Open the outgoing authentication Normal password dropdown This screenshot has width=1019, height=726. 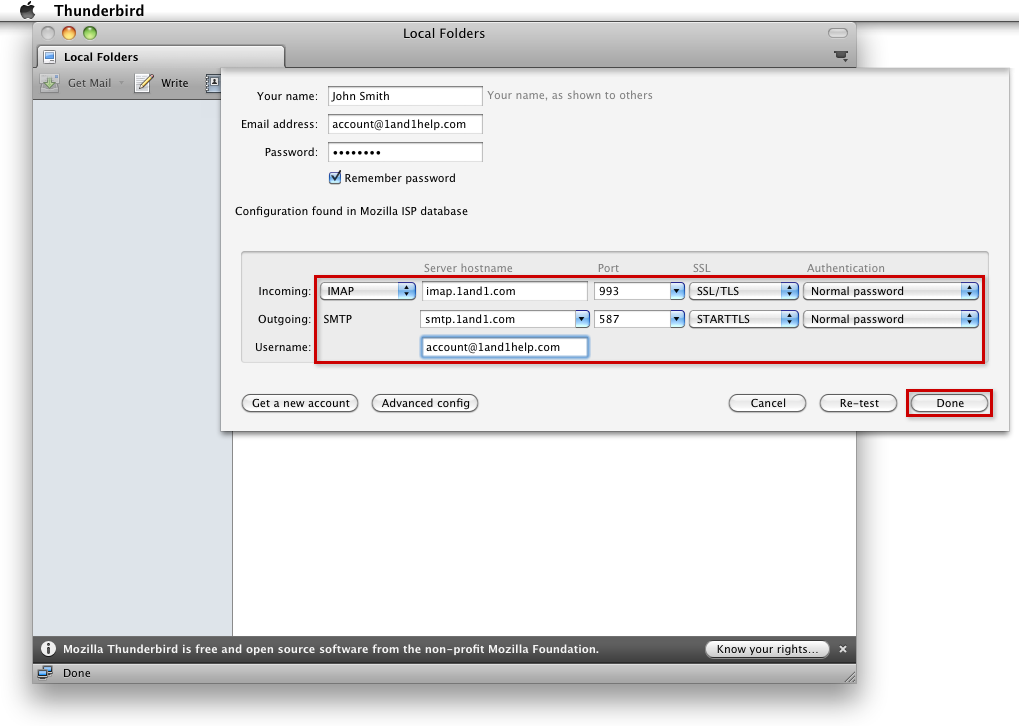click(891, 319)
